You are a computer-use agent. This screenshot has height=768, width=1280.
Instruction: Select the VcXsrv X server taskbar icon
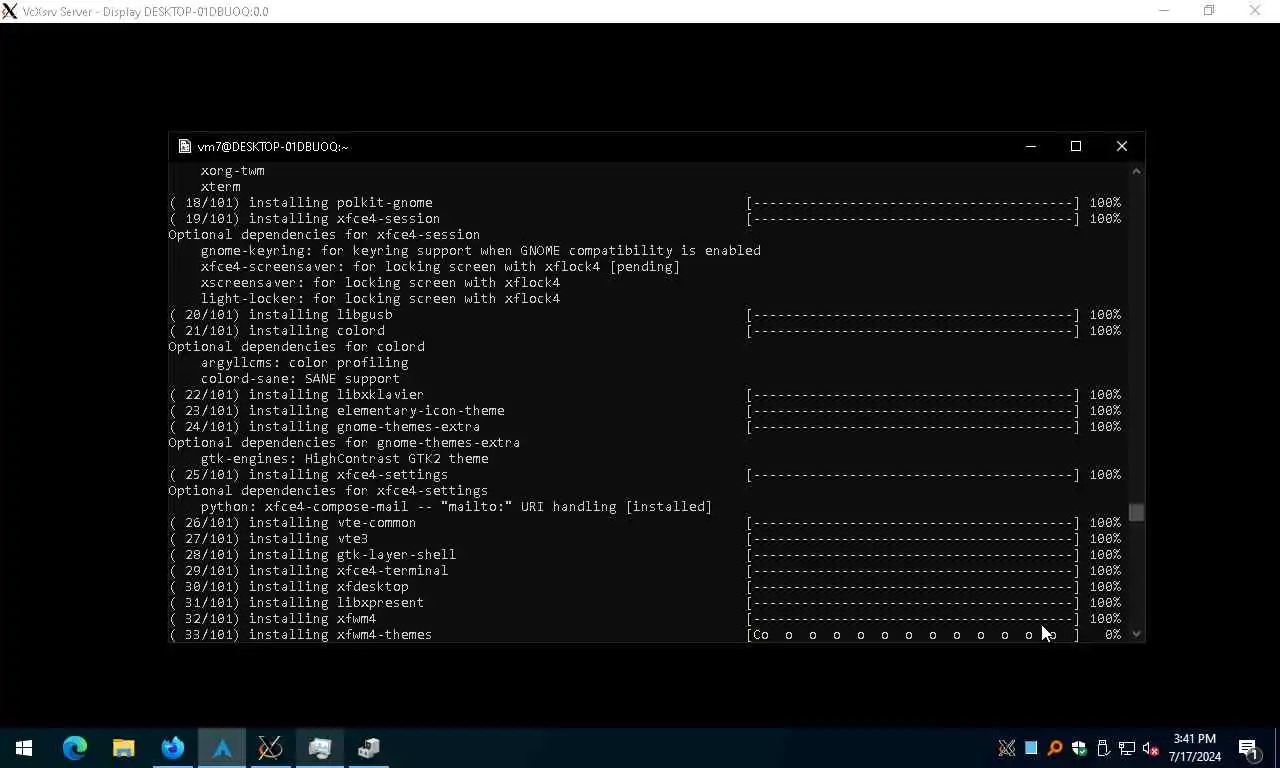(x=270, y=748)
